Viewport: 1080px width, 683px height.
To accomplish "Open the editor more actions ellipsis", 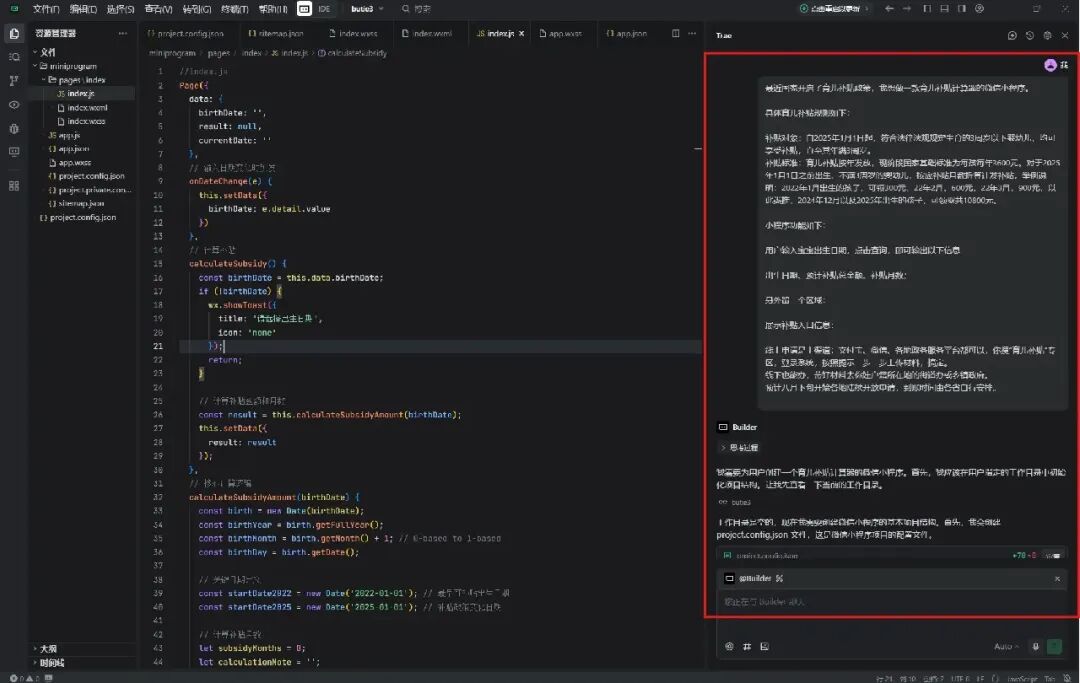I will click(x=692, y=33).
